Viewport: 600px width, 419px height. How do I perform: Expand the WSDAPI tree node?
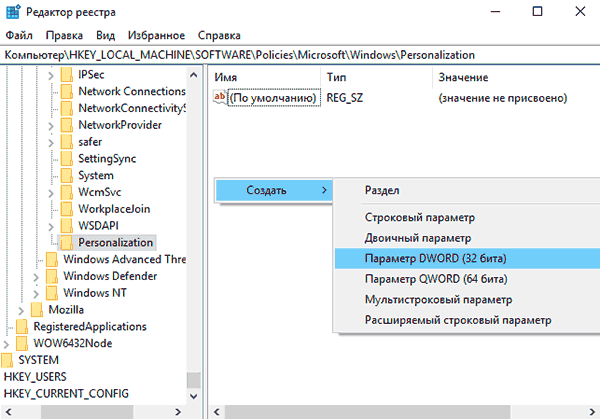[x=51, y=227]
